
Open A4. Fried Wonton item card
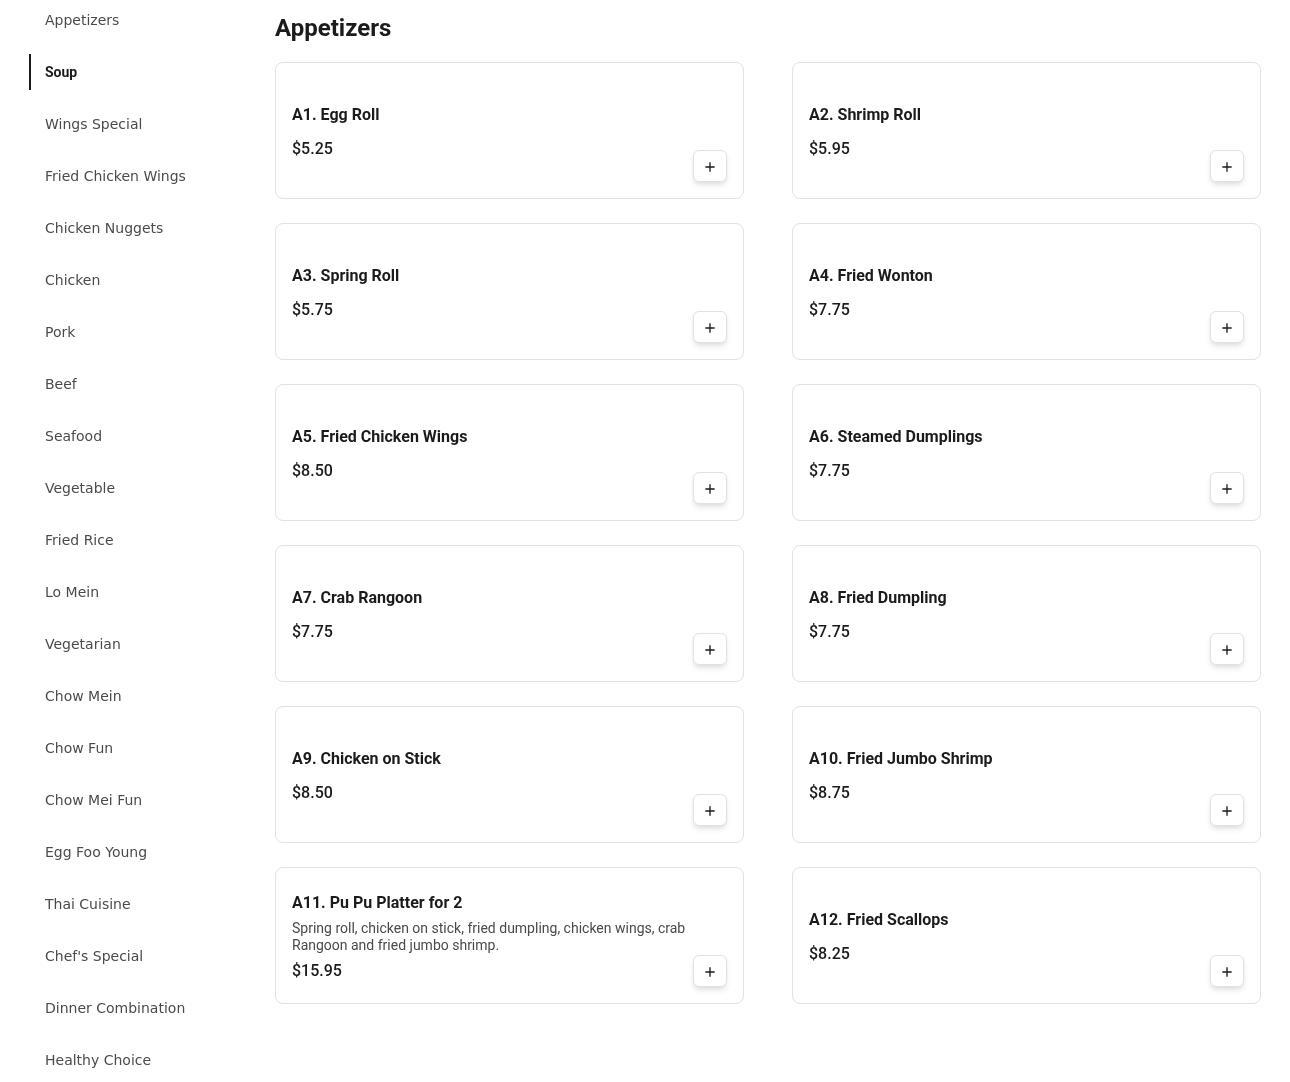pos(1026,292)
